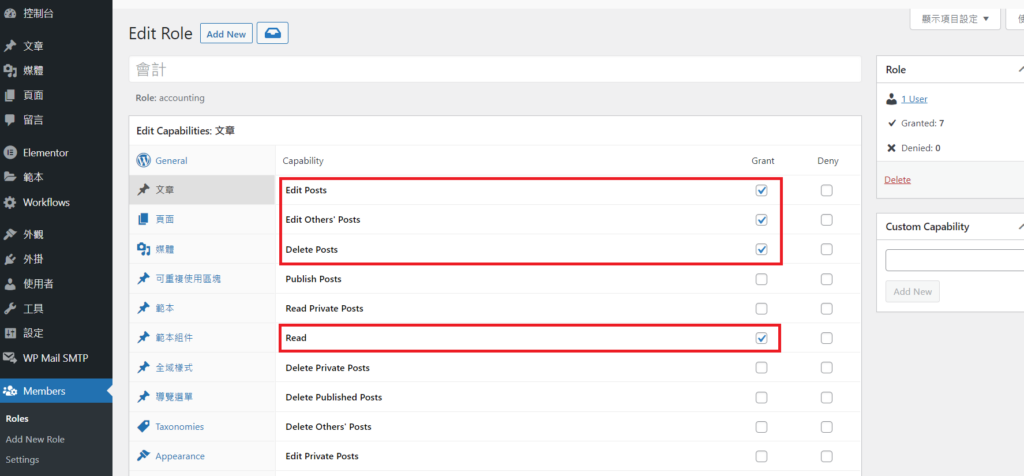Click the Add New button beside Edit Role

226,34
